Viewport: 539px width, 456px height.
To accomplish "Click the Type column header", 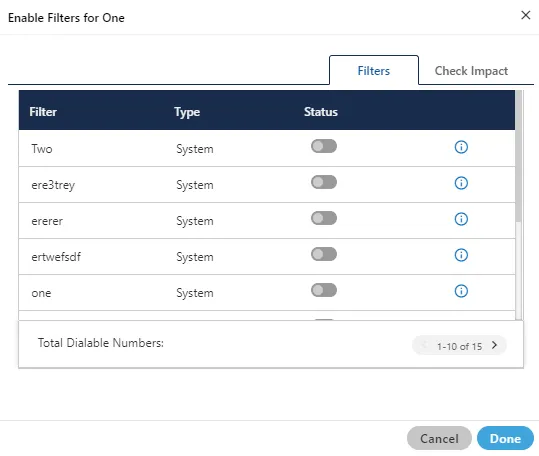I will [x=187, y=112].
